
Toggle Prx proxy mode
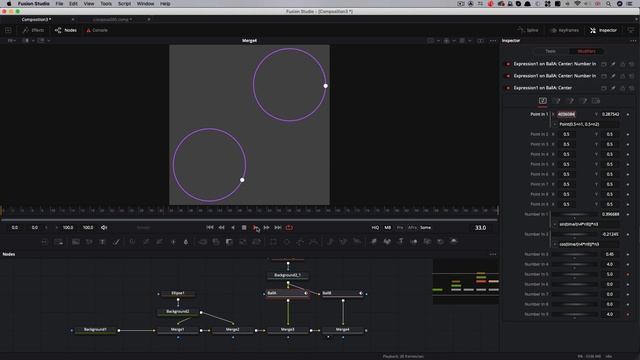pyautogui.click(x=400, y=227)
